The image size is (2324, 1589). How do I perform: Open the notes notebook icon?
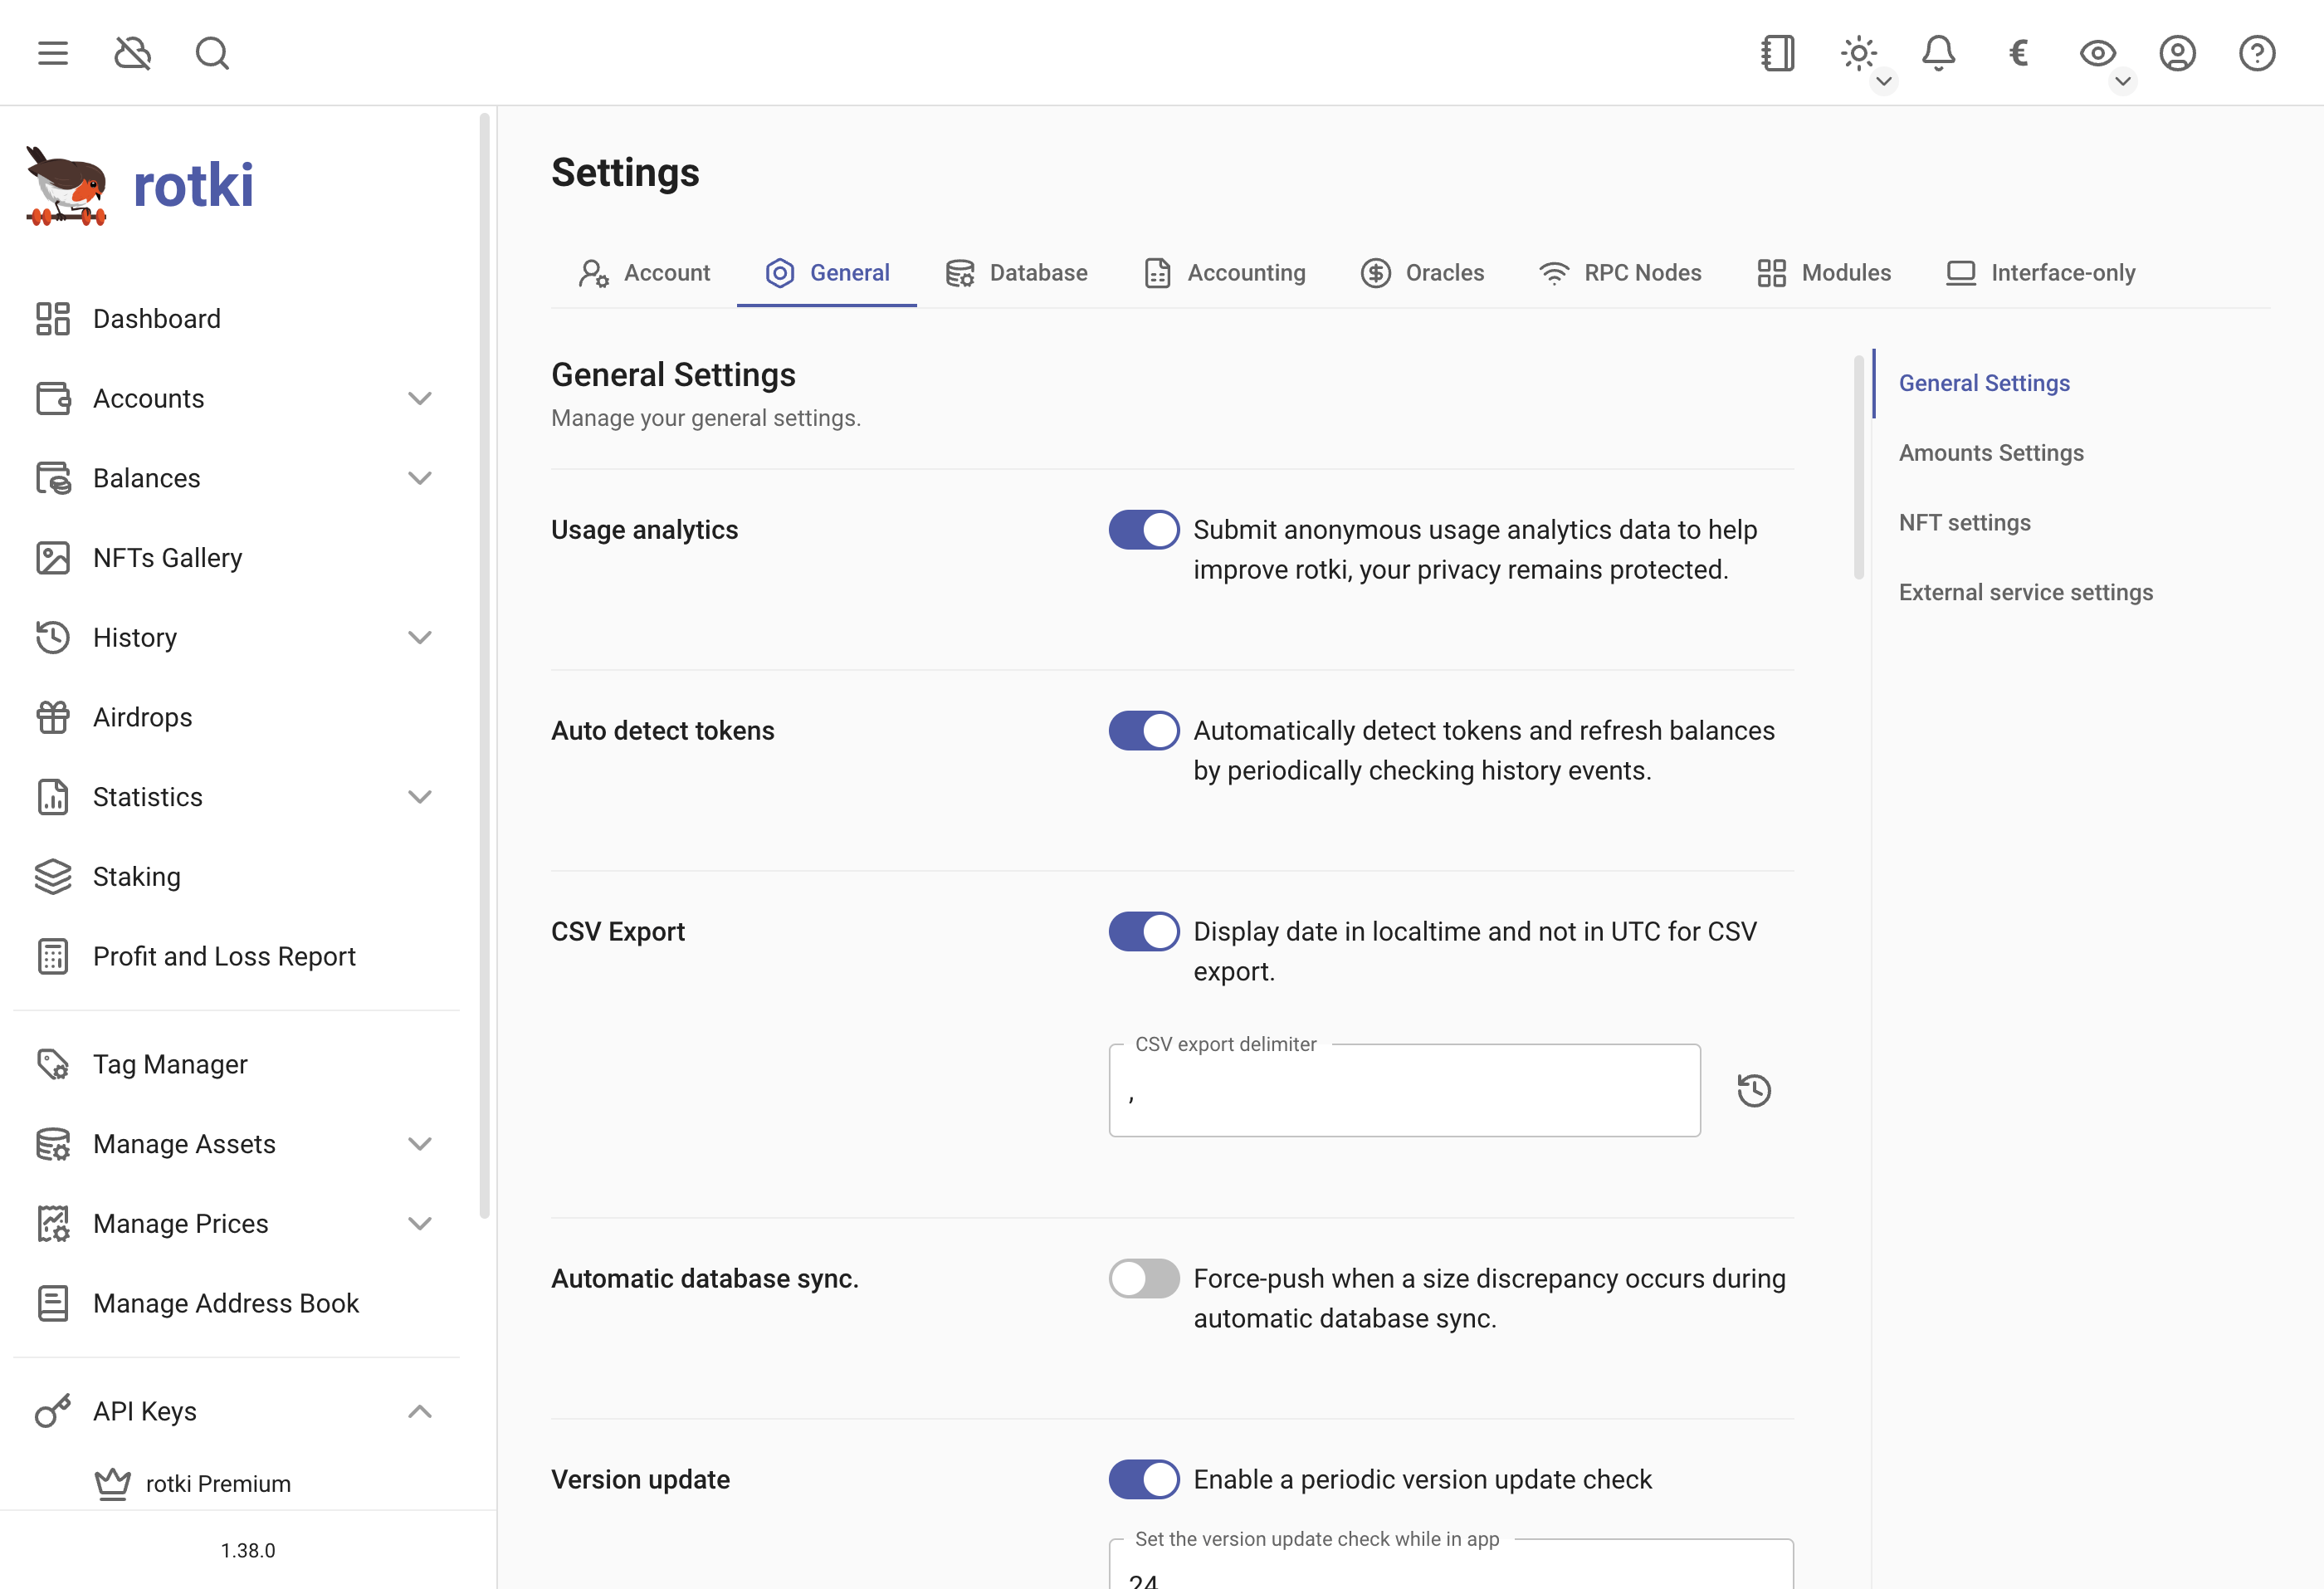tap(1778, 53)
